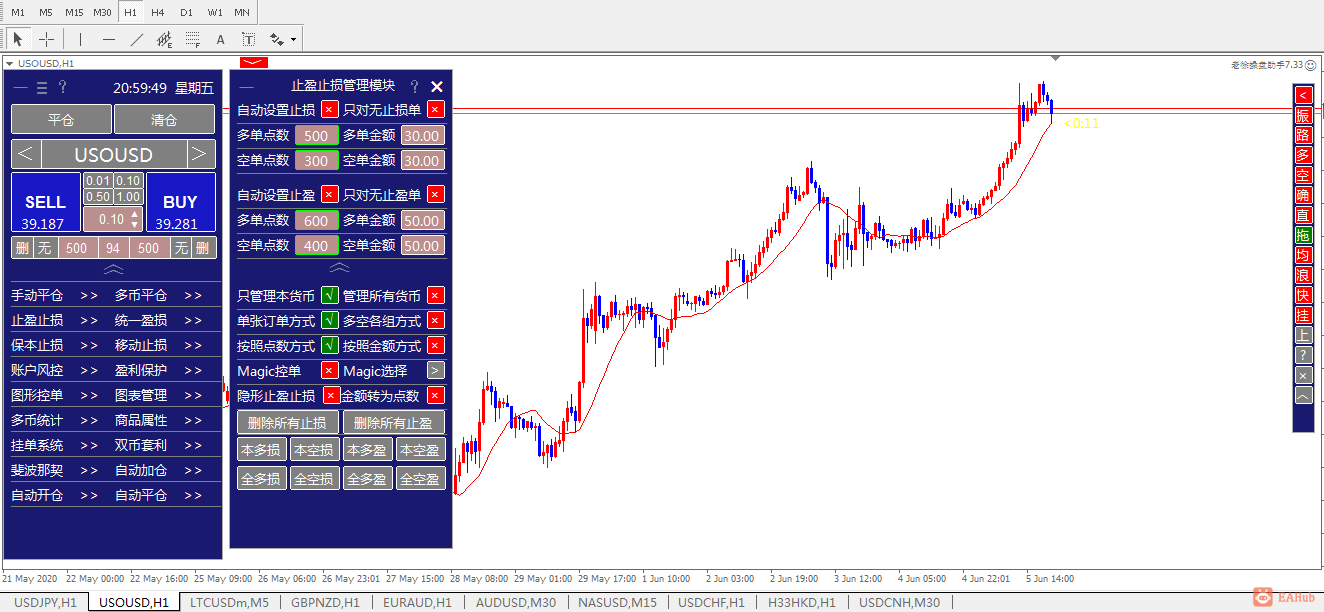The image size is (1324, 612).
Task: Select the text label tool
Action: 249,39
